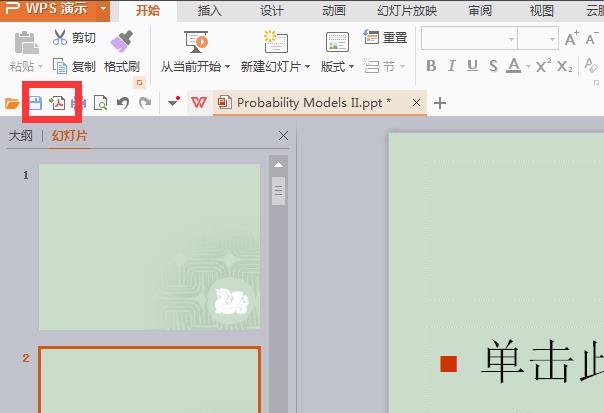This screenshot has height=413, width=604.
Task: Switch to the Outline pane tab
Action: tap(21, 136)
